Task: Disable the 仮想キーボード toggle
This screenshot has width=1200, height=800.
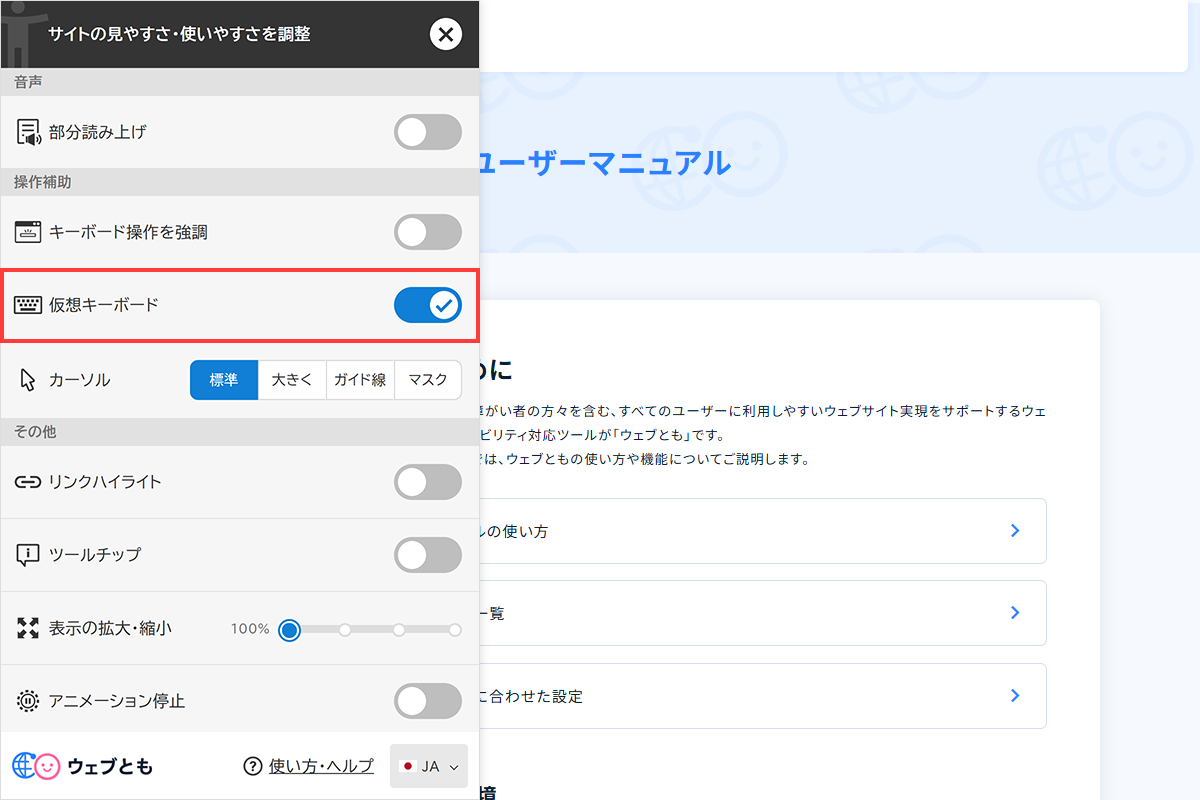Action: coord(428,304)
